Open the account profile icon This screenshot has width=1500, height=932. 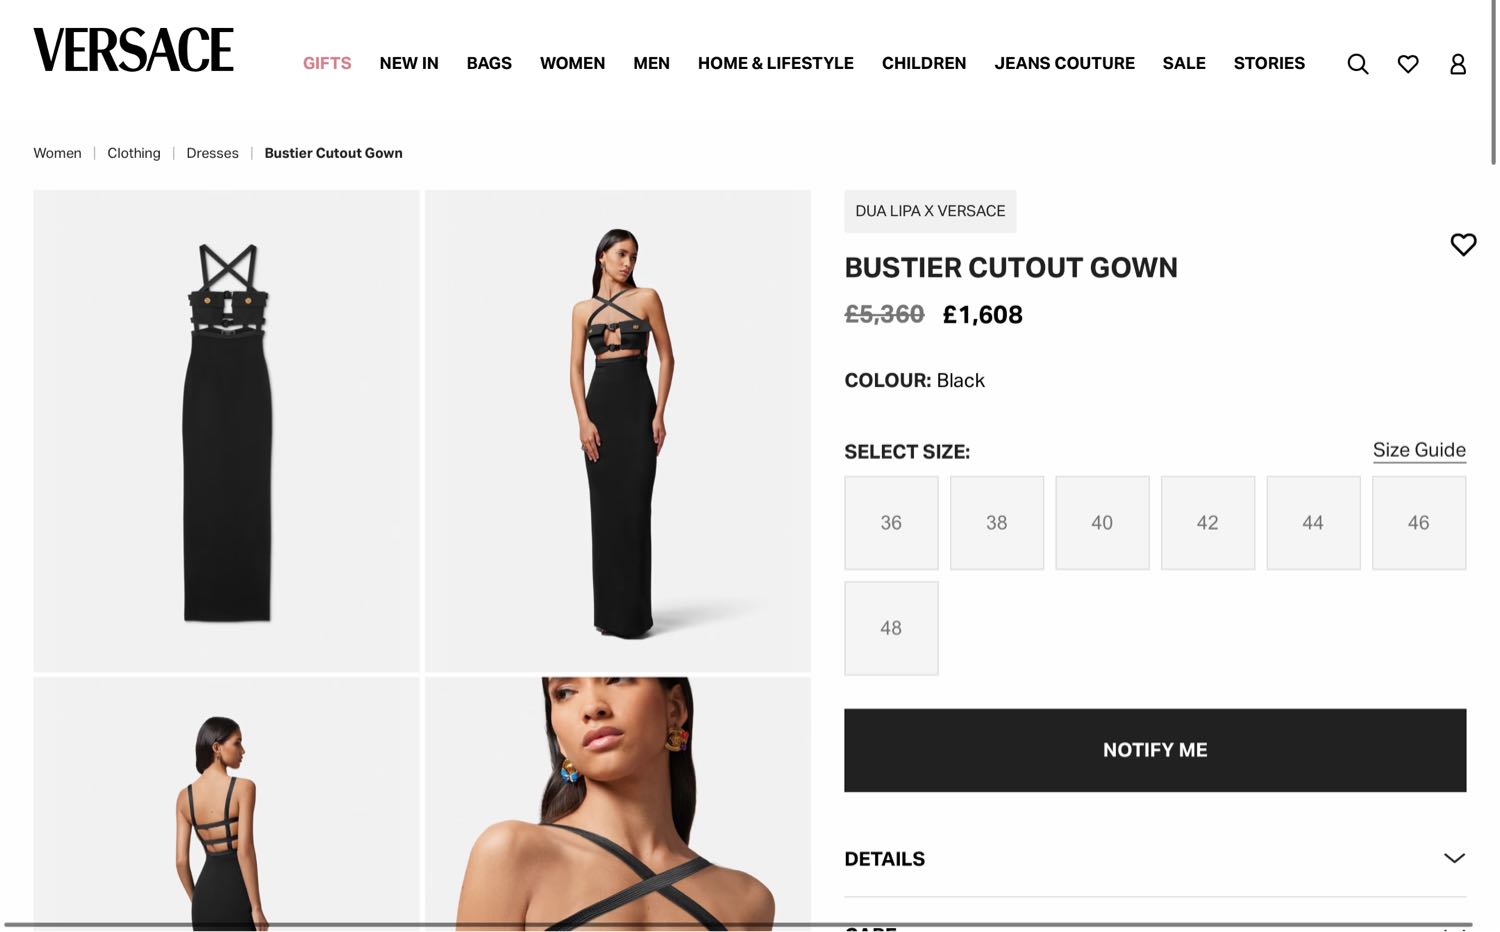(x=1458, y=64)
